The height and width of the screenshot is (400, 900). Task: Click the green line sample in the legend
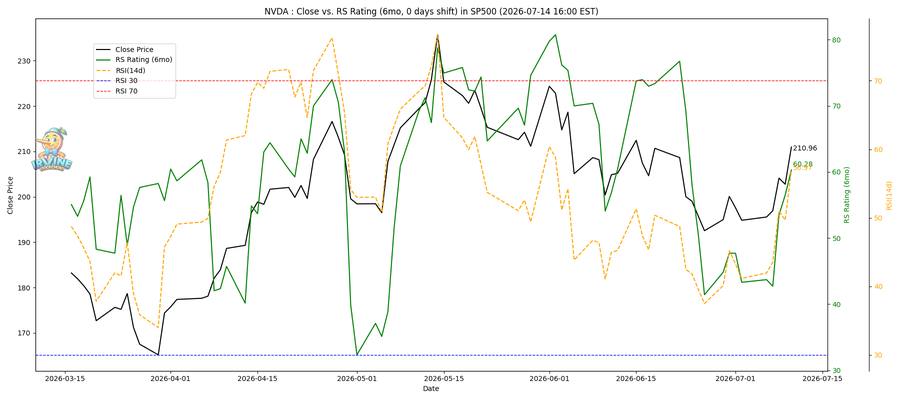(103, 60)
